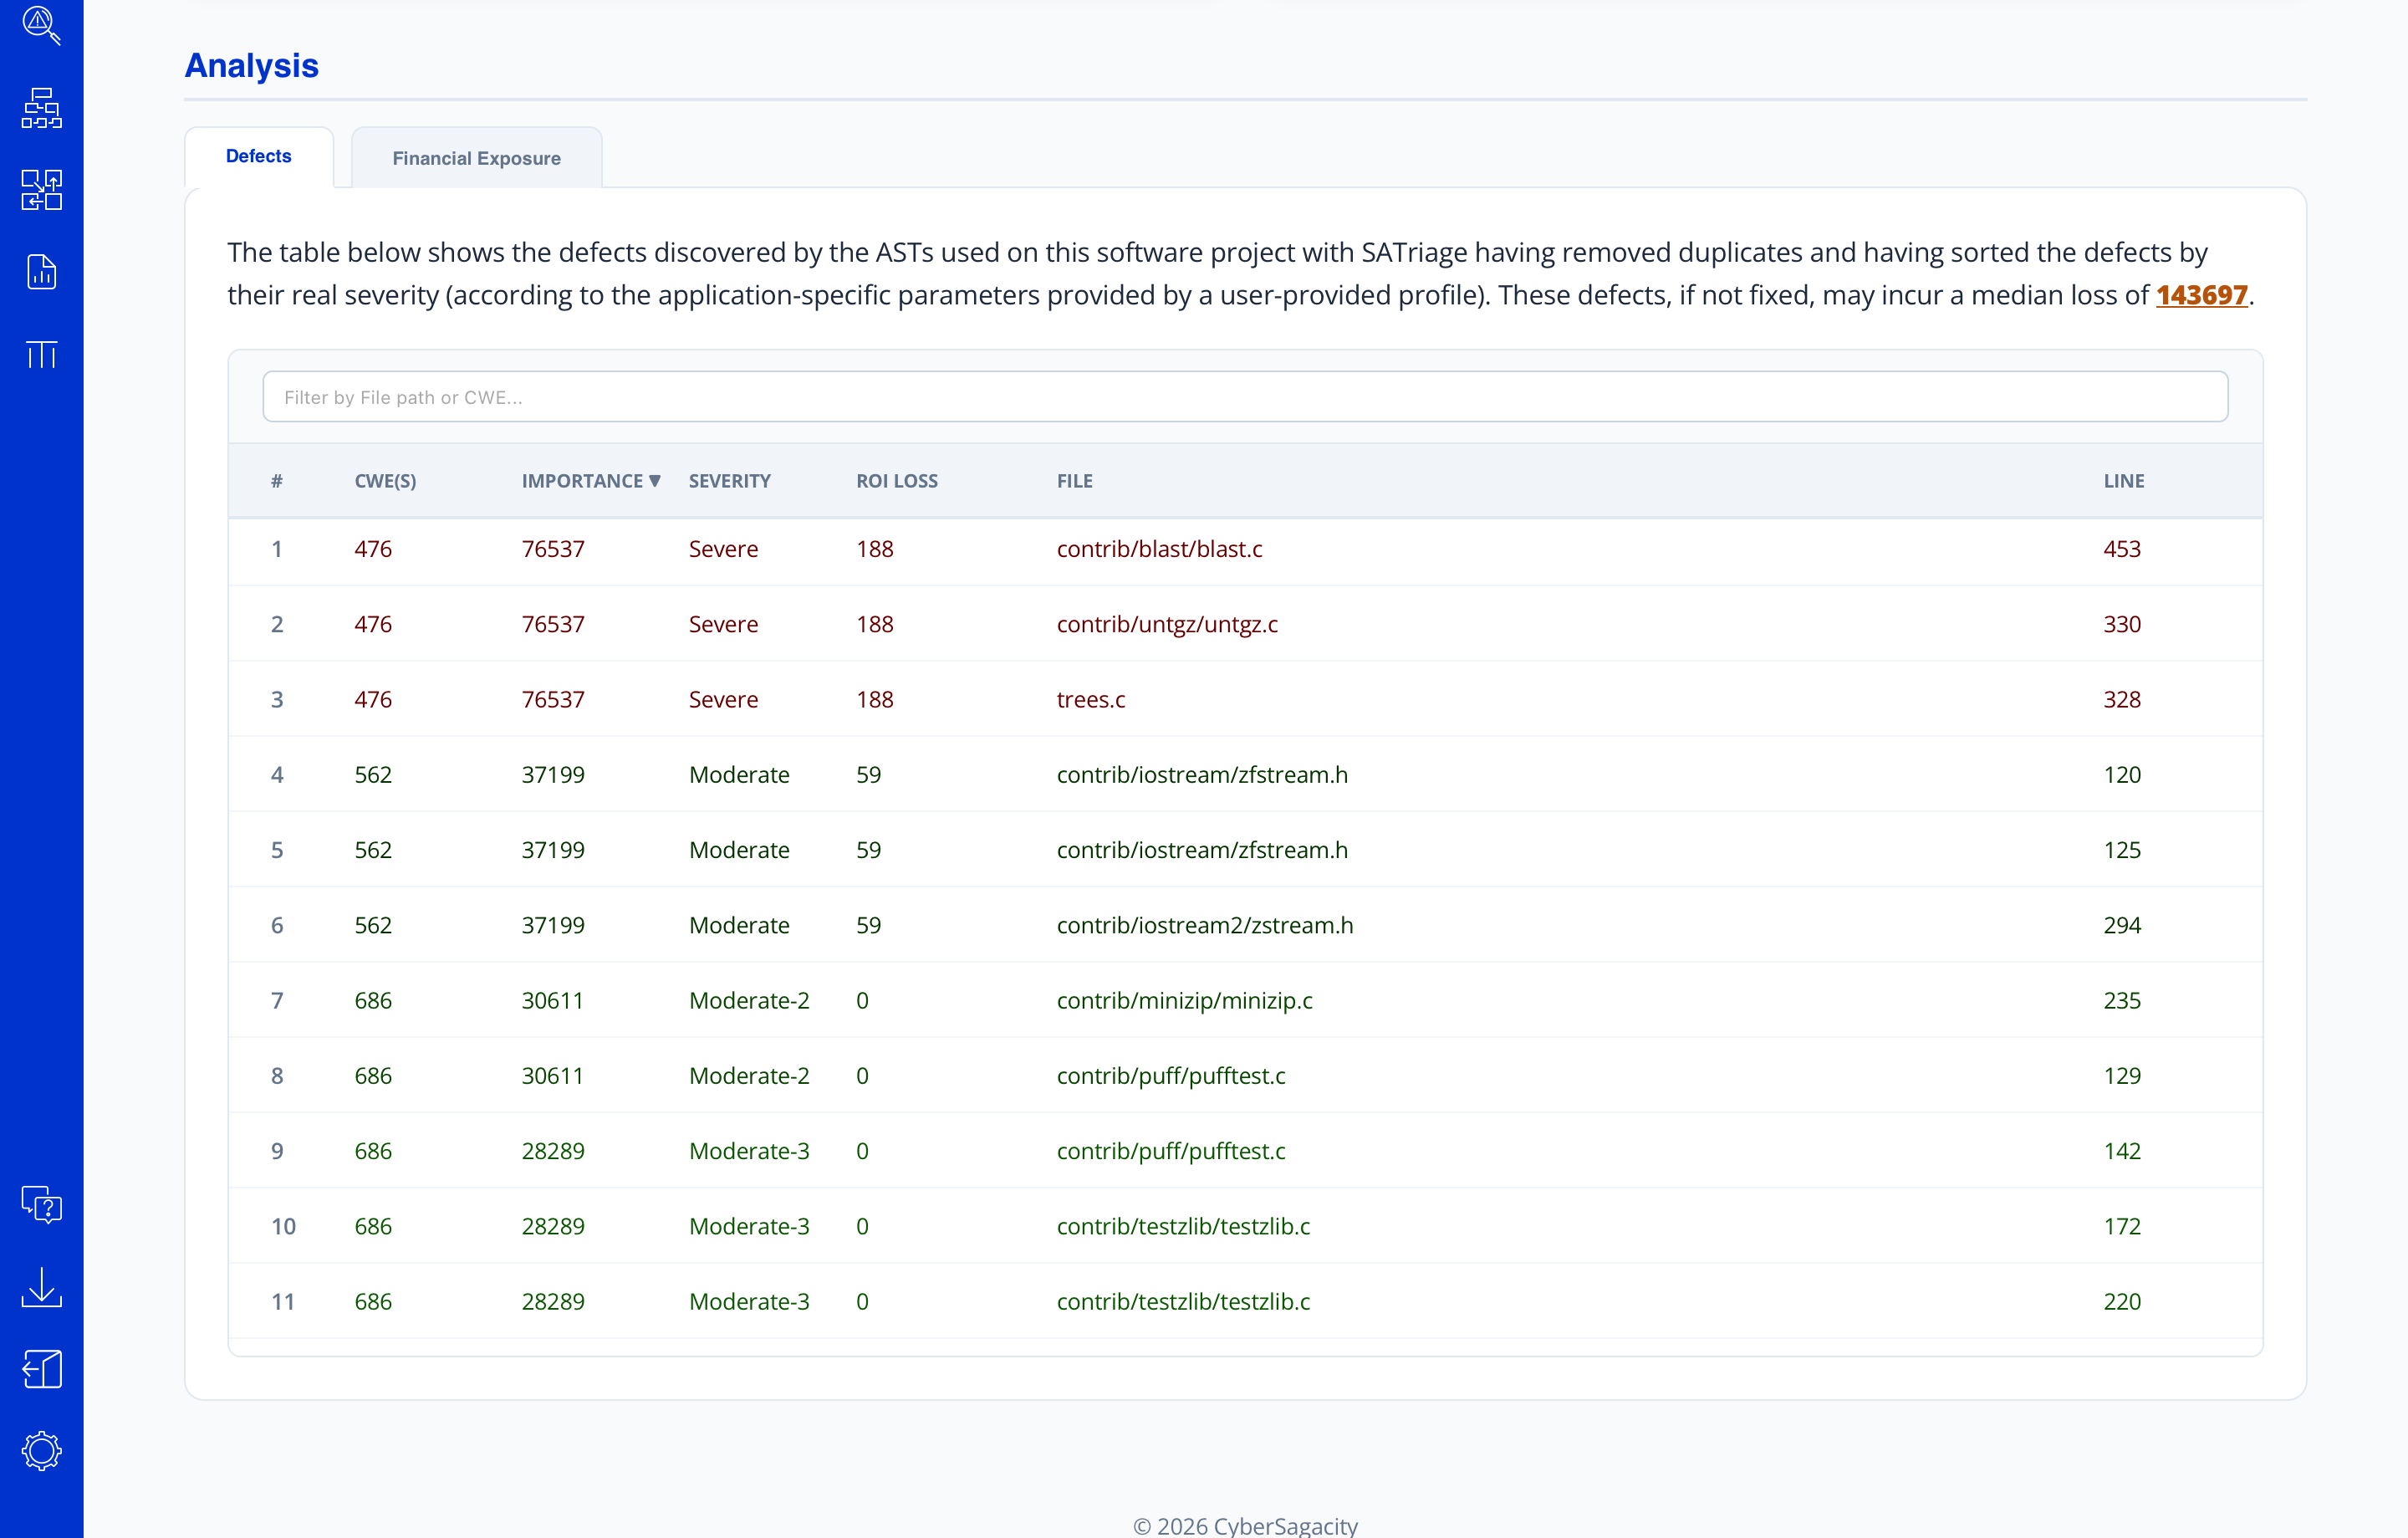Click the download icon in sidebar
This screenshot has width=2408, height=1538.
(41, 1287)
